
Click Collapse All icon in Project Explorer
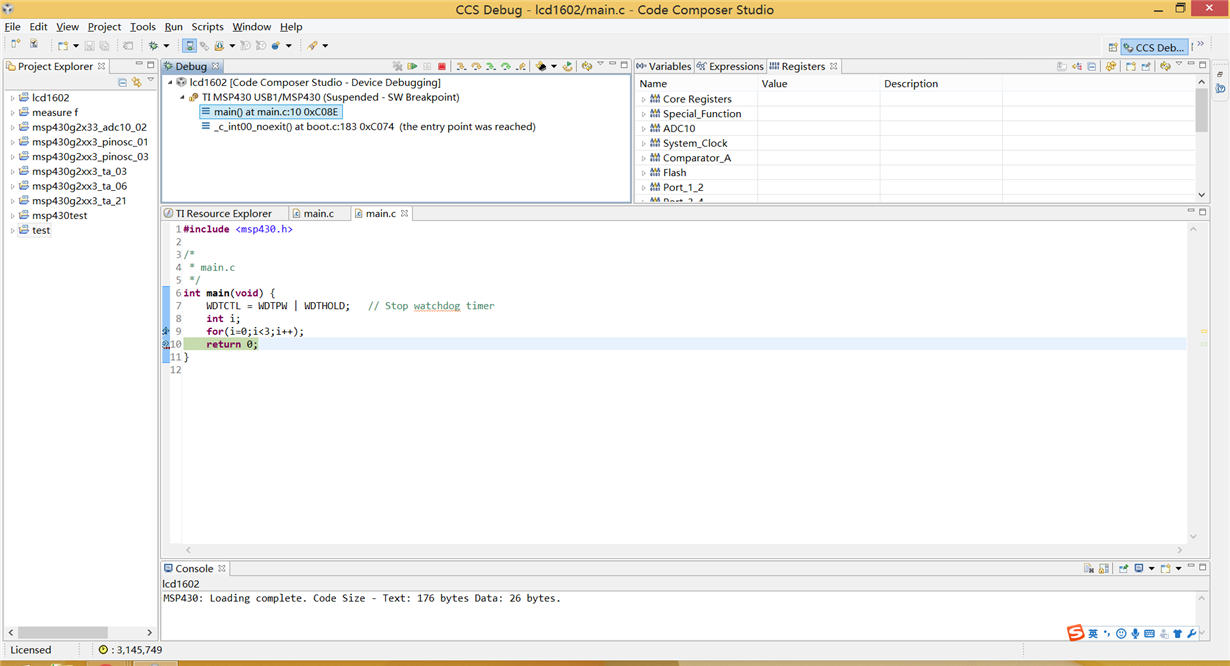coord(123,83)
